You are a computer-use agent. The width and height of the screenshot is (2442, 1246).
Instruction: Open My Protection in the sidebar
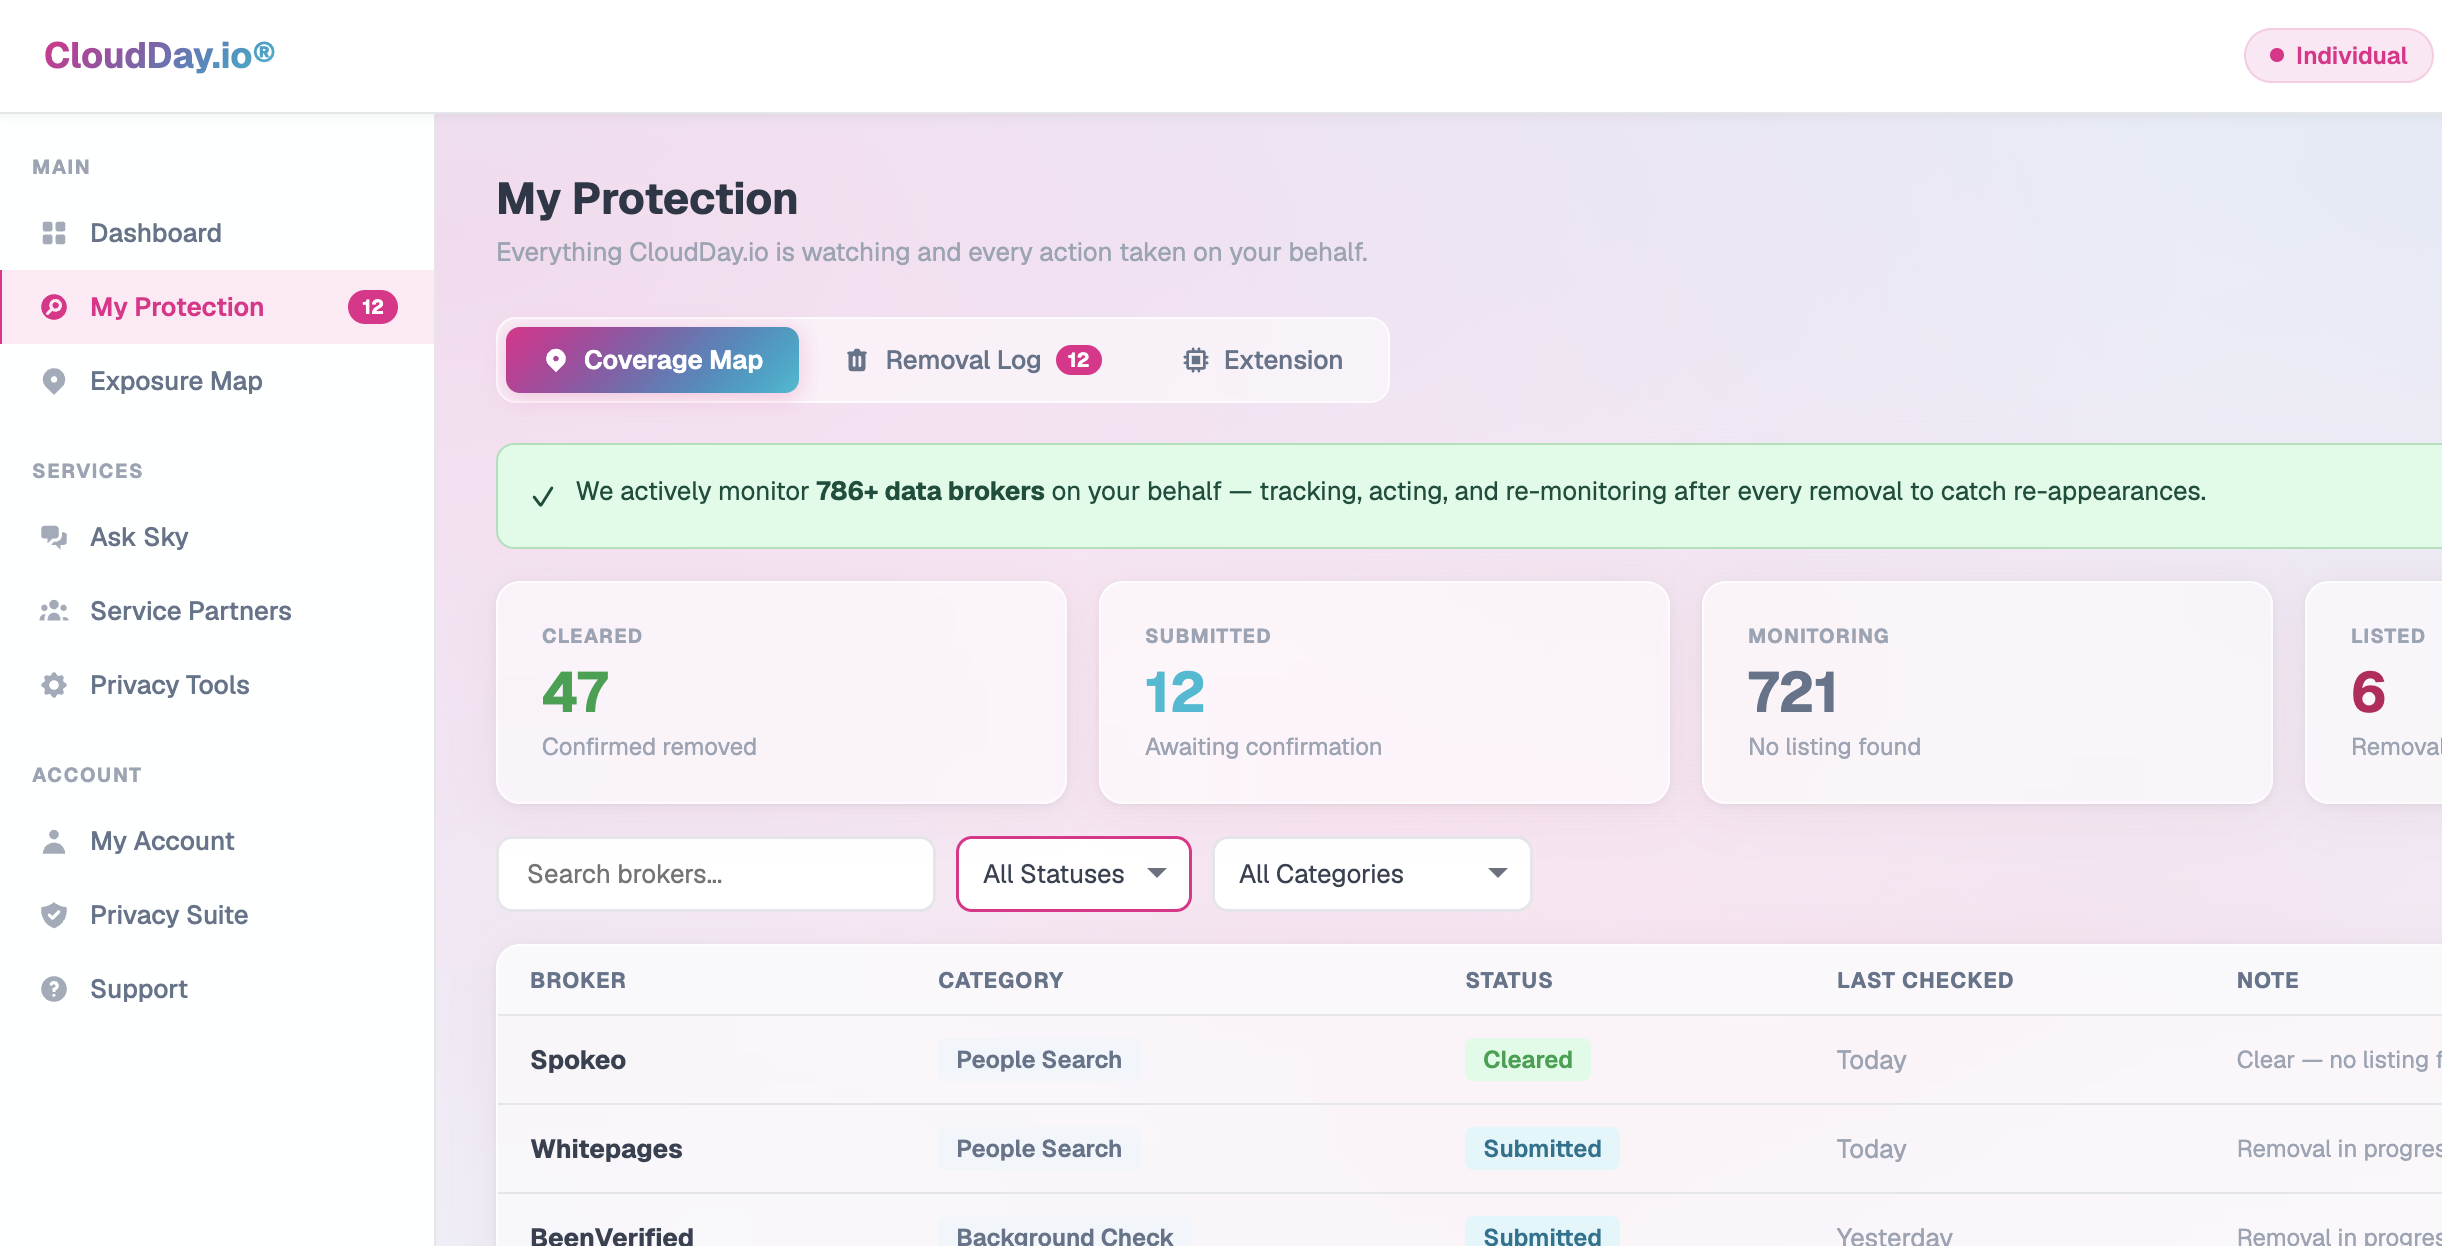pyautogui.click(x=217, y=307)
